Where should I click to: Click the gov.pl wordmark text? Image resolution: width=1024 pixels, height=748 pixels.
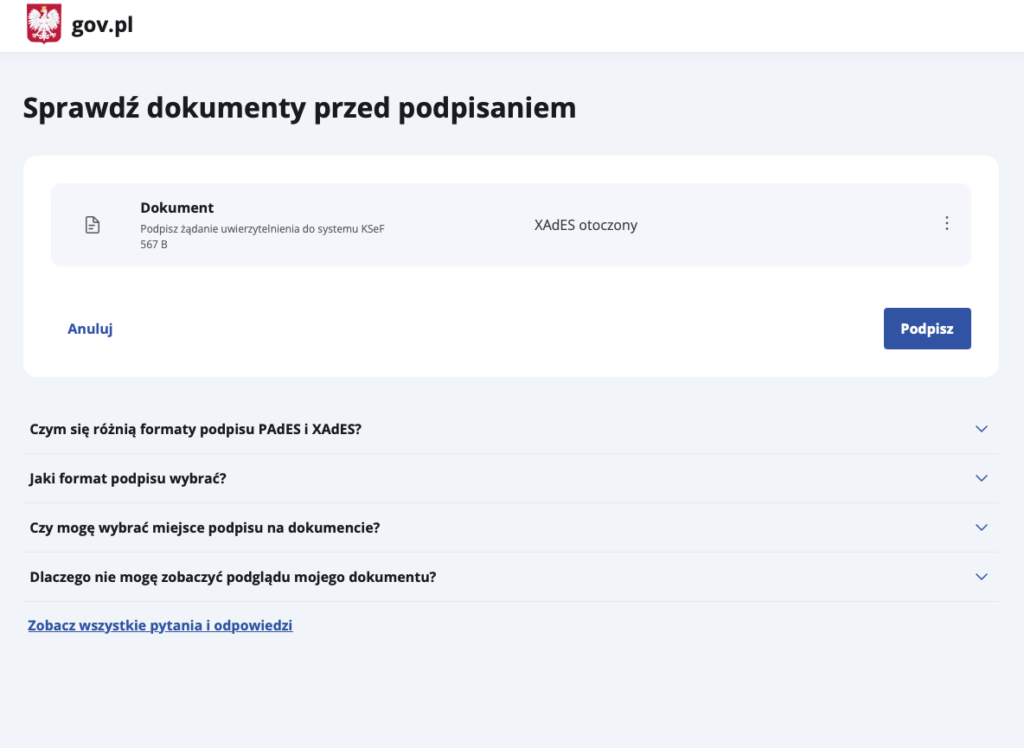click(101, 25)
